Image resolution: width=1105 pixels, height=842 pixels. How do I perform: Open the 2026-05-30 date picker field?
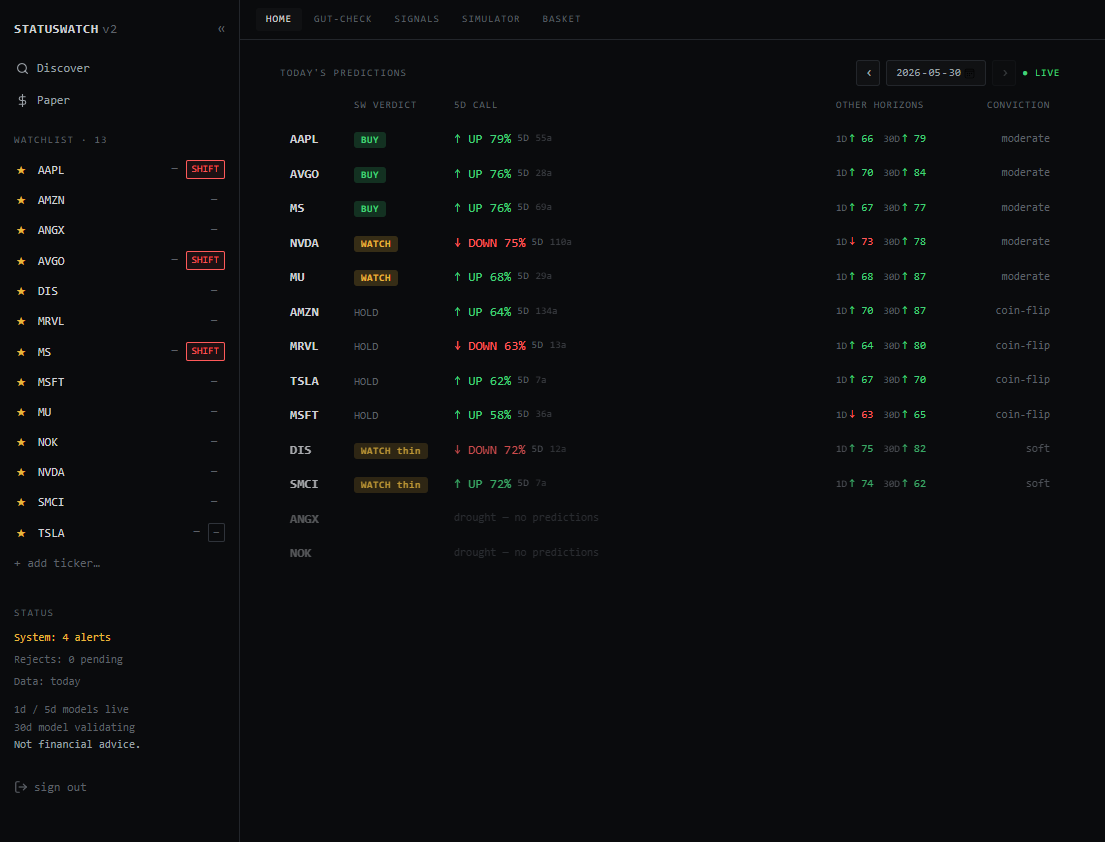point(935,73)
